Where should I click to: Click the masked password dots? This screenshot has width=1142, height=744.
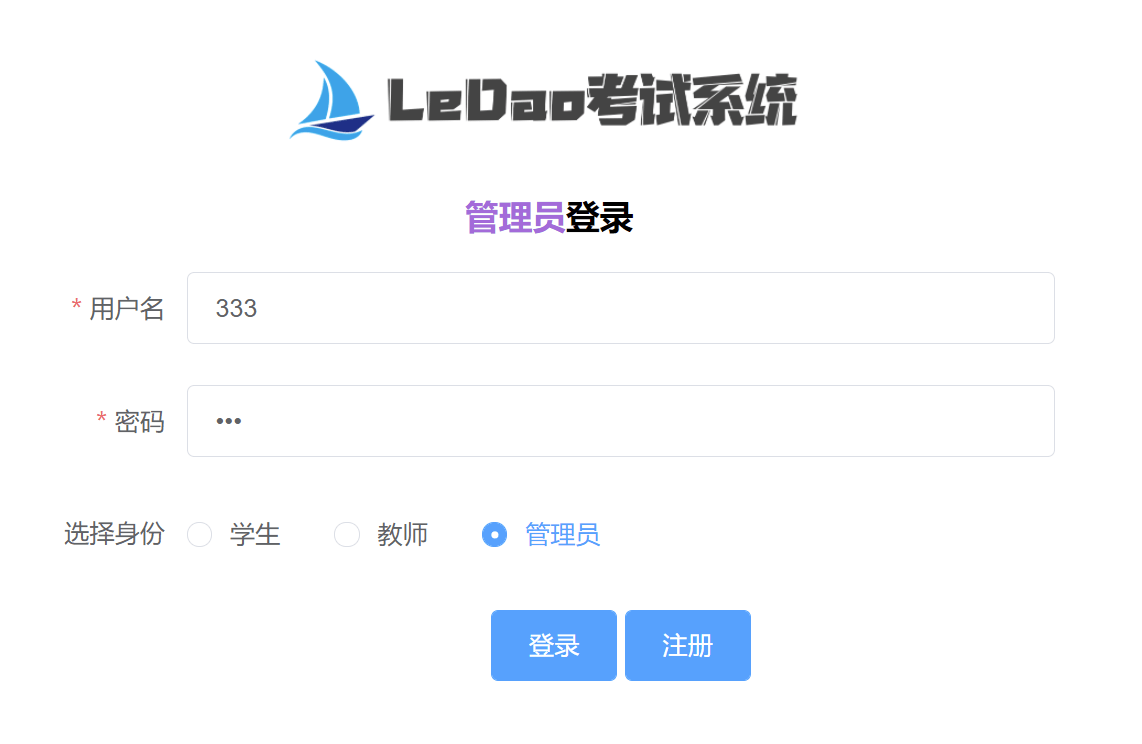click(x=229, y=421)
